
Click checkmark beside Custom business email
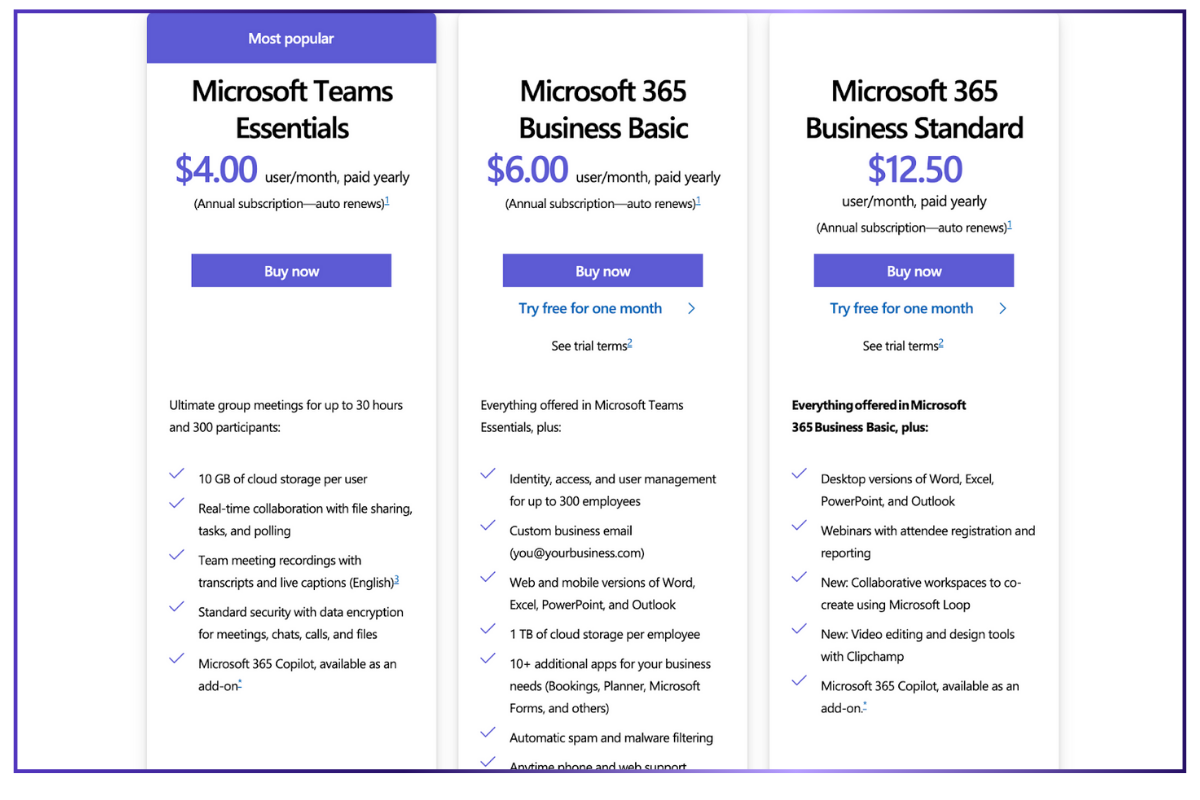[488, 526]
